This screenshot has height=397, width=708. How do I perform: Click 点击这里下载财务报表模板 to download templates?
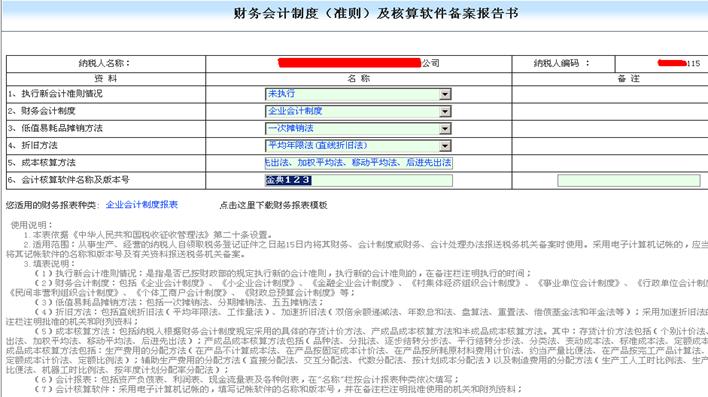[x=273, y=205]
